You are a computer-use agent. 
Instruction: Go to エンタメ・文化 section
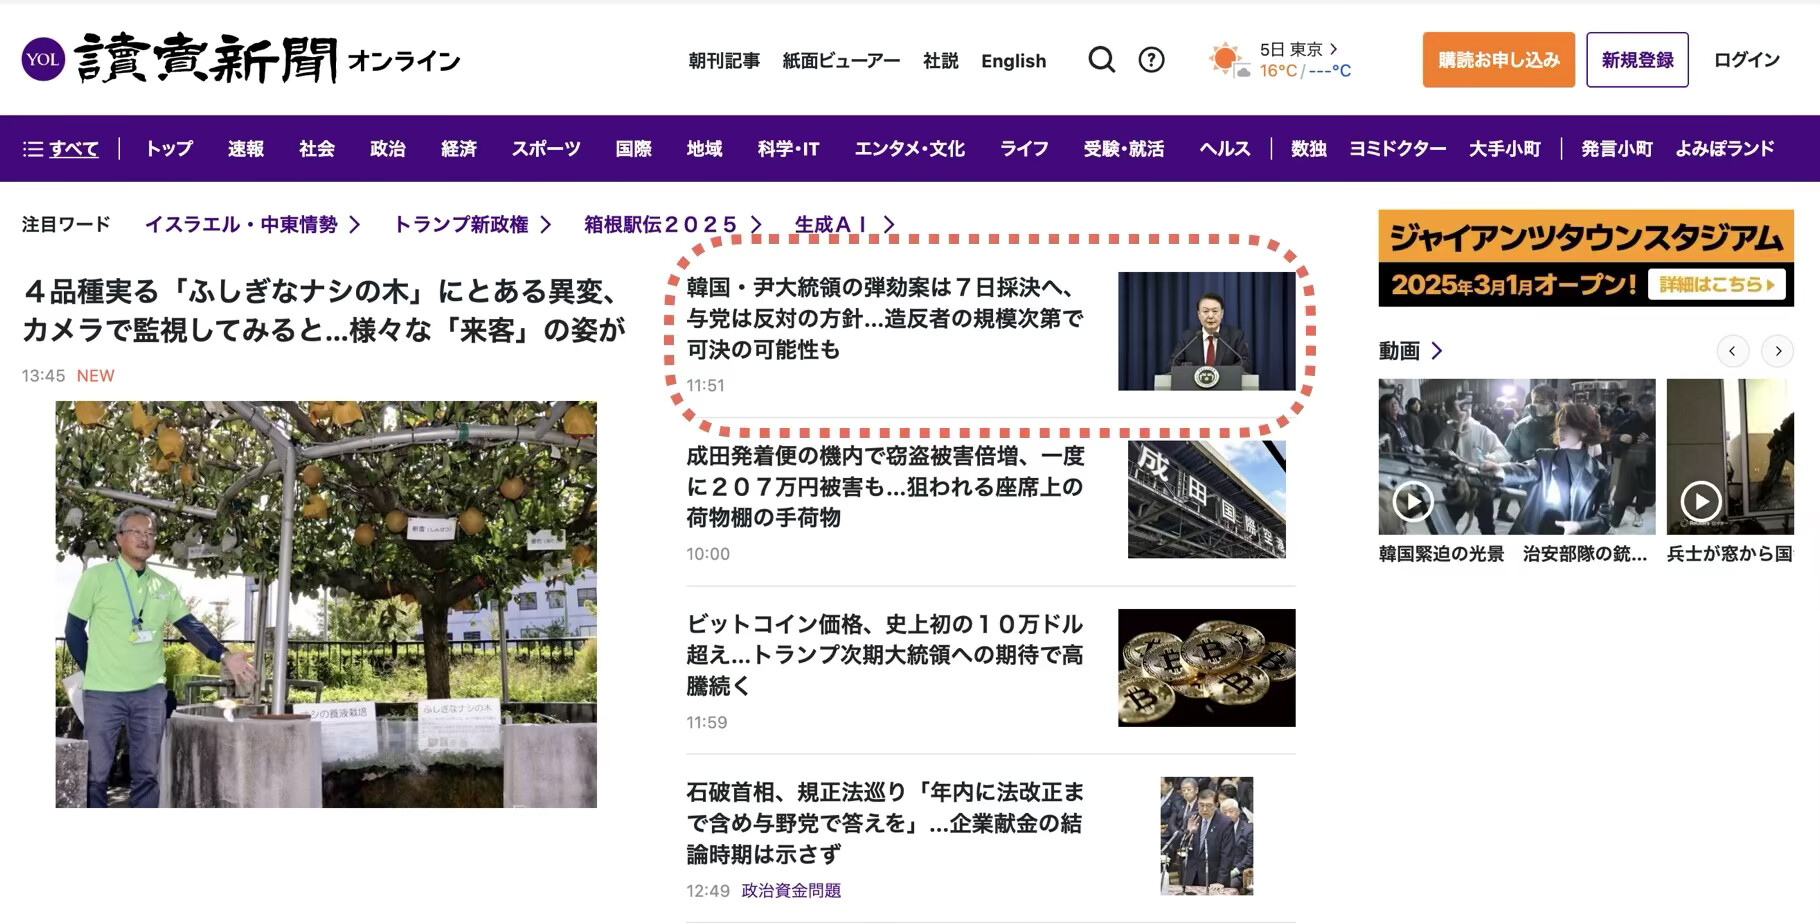(909, 149)
